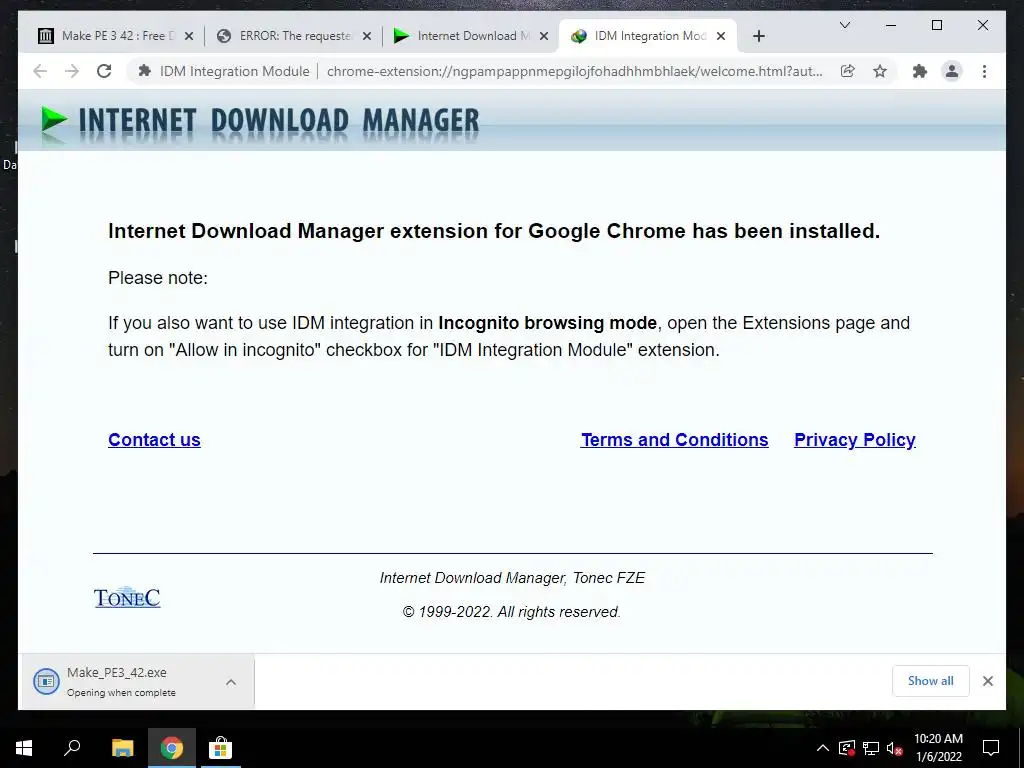Click the browser forward arrow
The width and height of the screenshot is (1024, 768).
(x=72, y=71)
